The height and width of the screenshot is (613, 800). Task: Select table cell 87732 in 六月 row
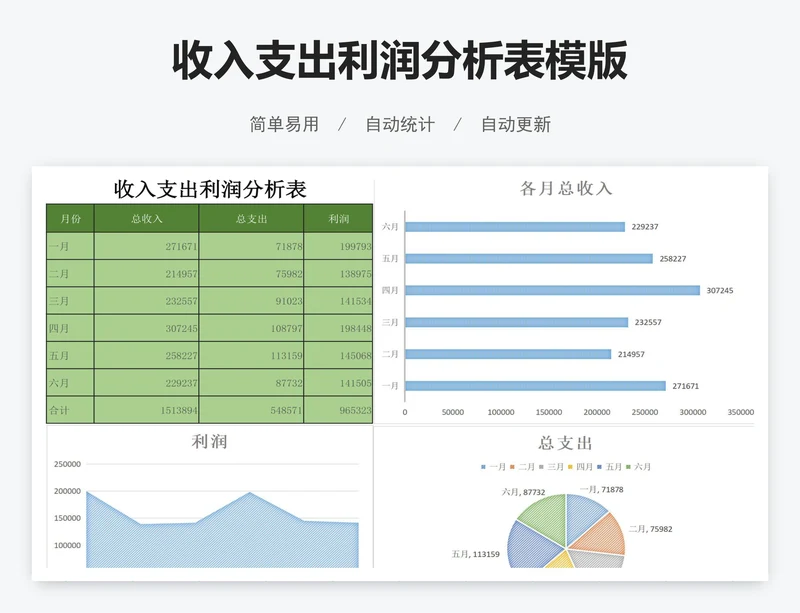click(252, 383)
